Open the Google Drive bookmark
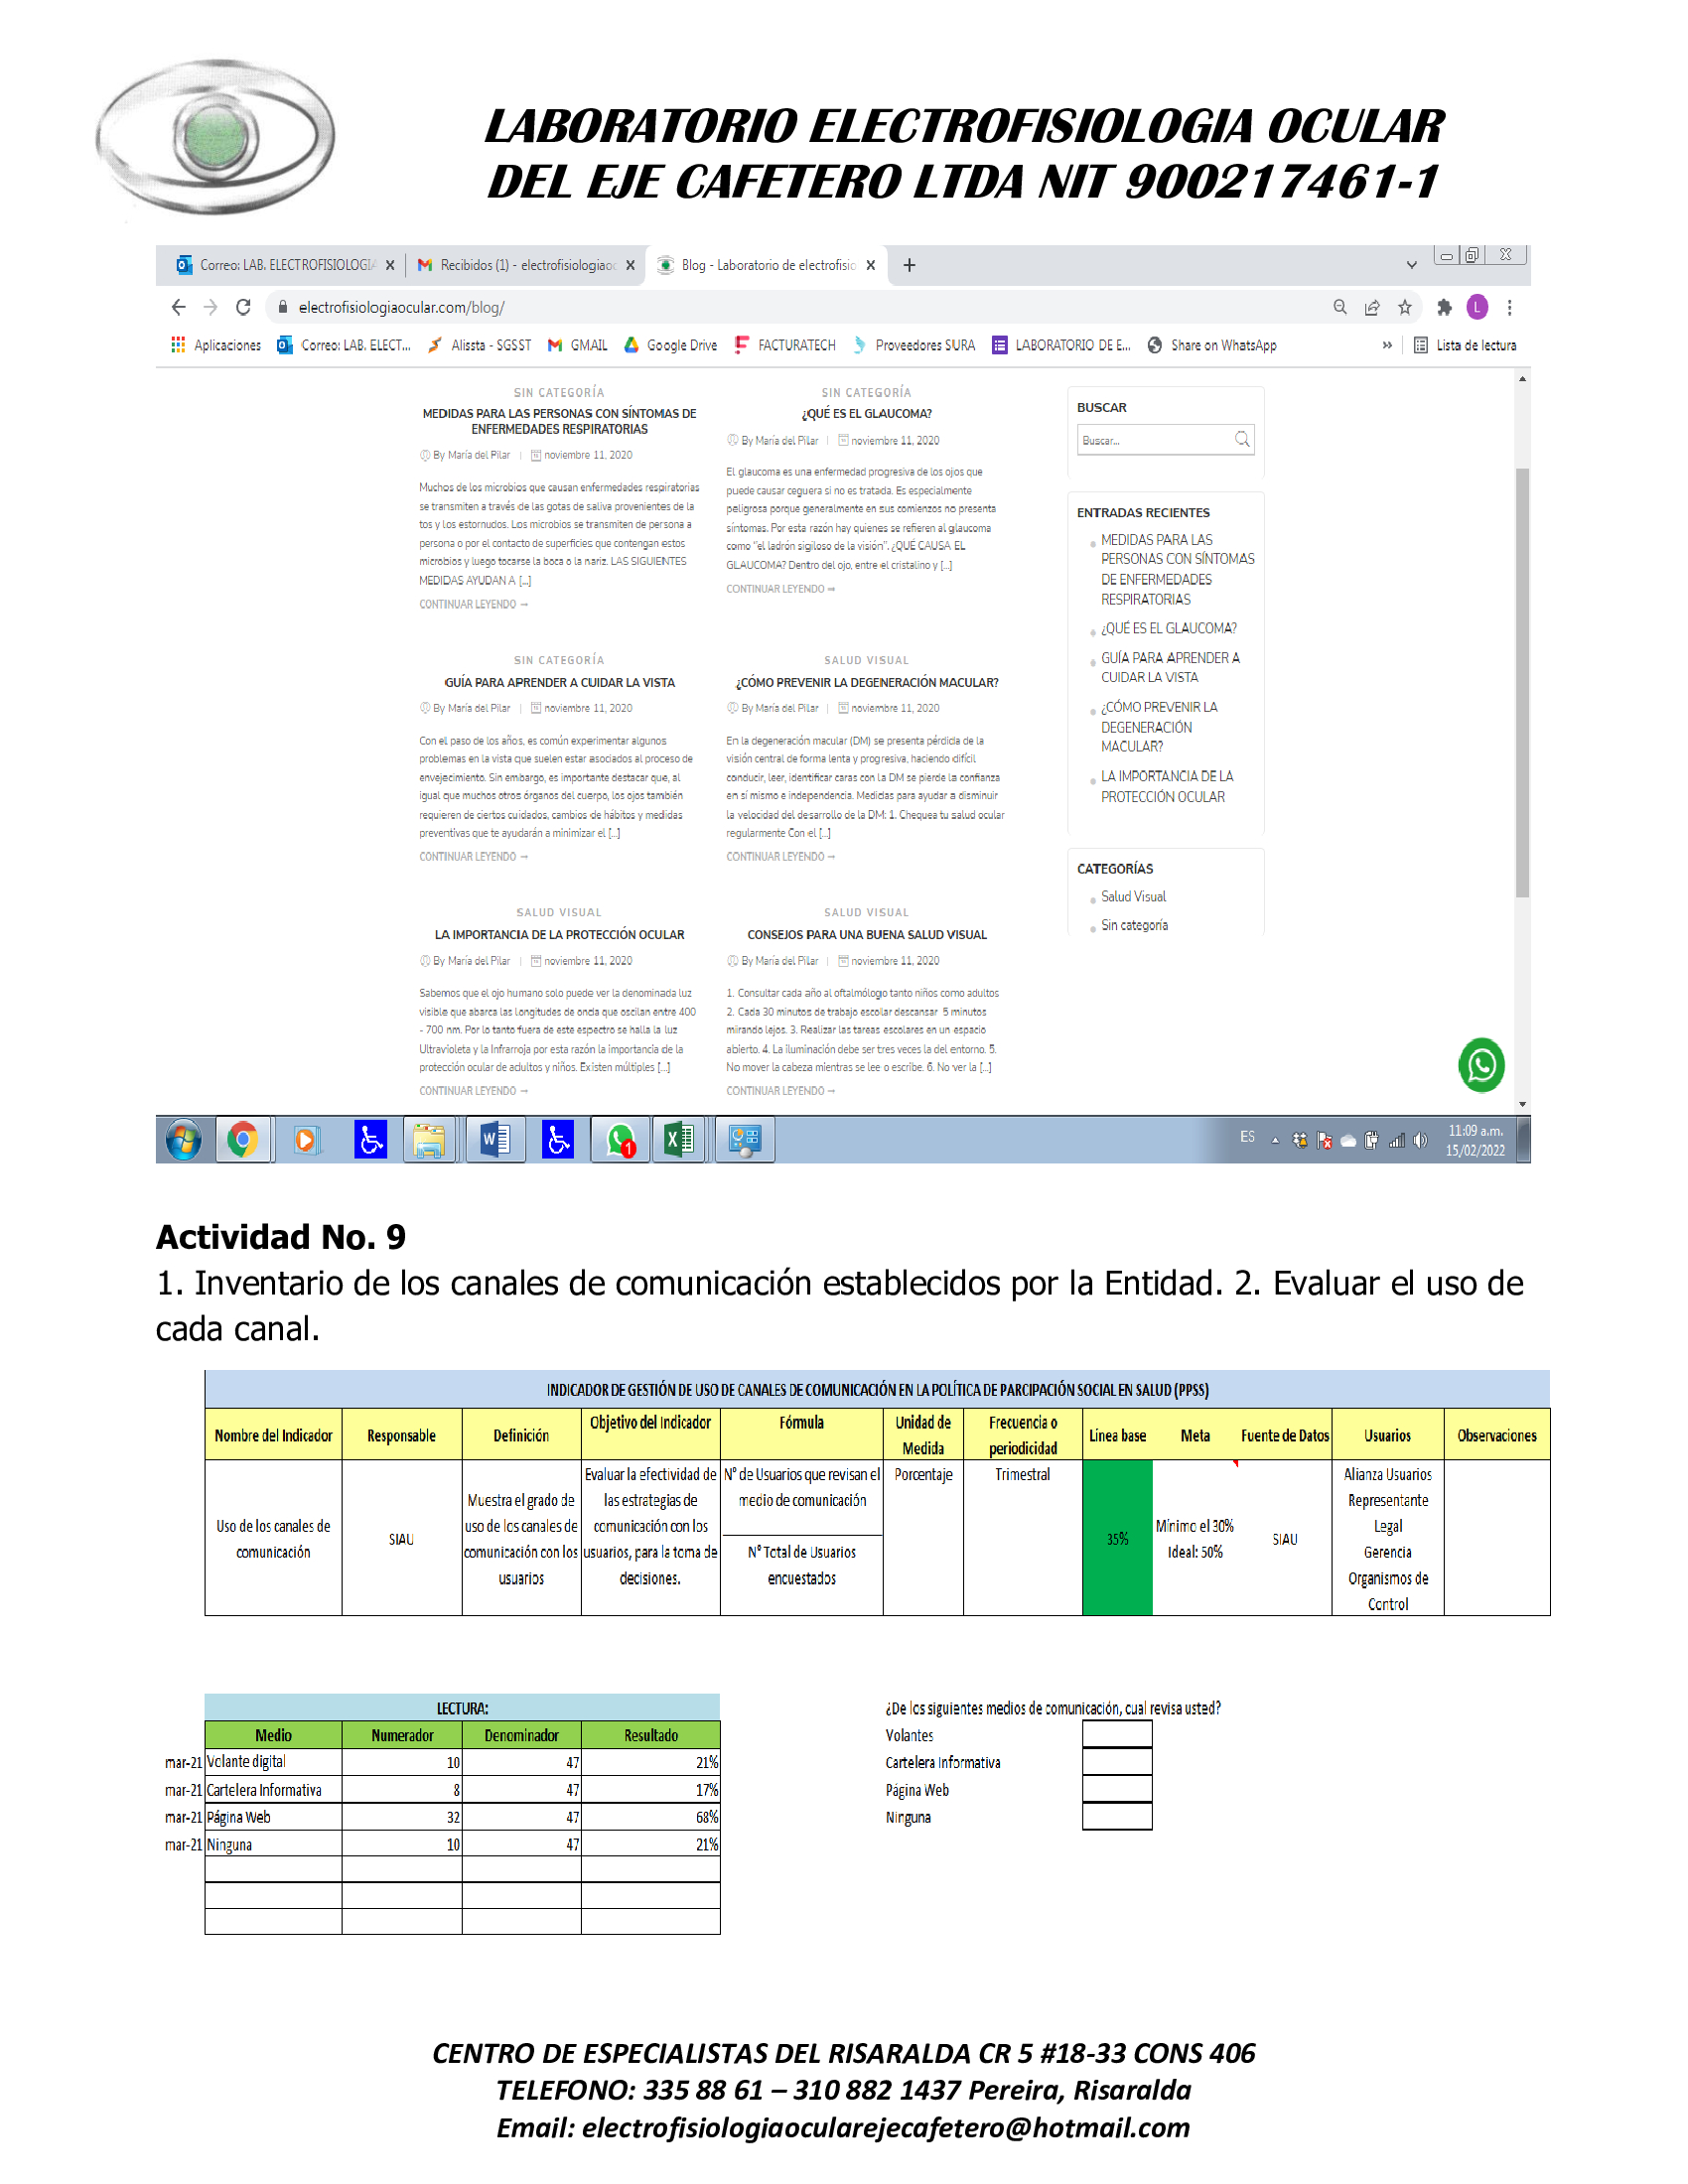 tap(670, 345)
